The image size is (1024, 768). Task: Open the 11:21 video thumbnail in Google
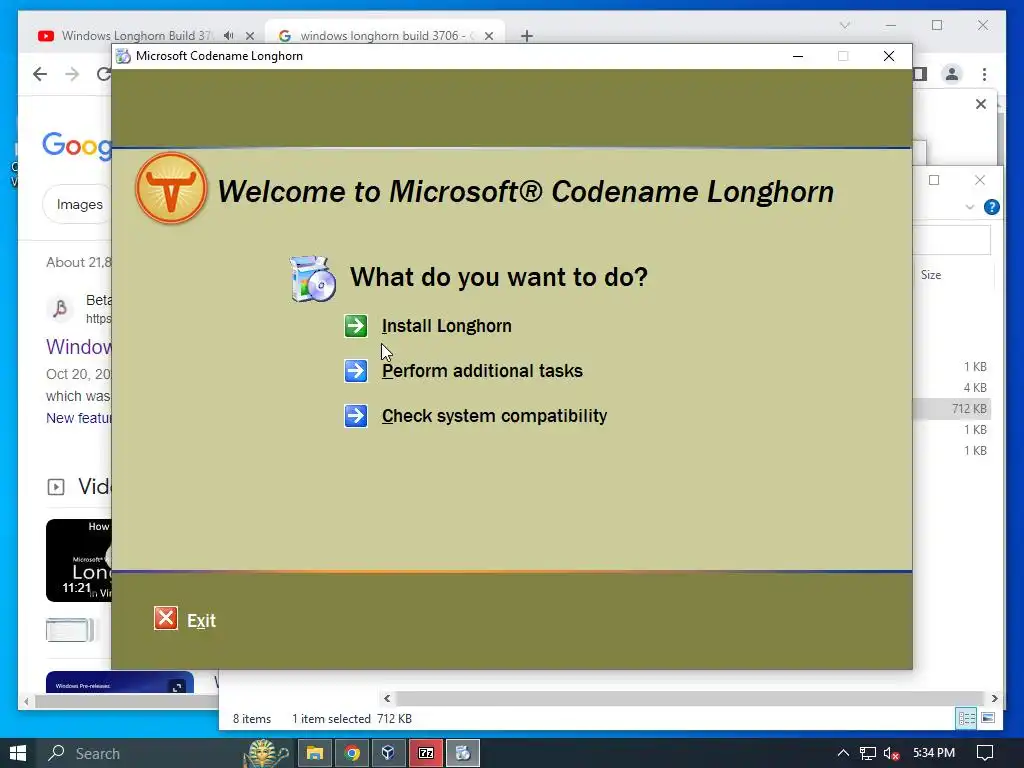[x=78, y=560]
